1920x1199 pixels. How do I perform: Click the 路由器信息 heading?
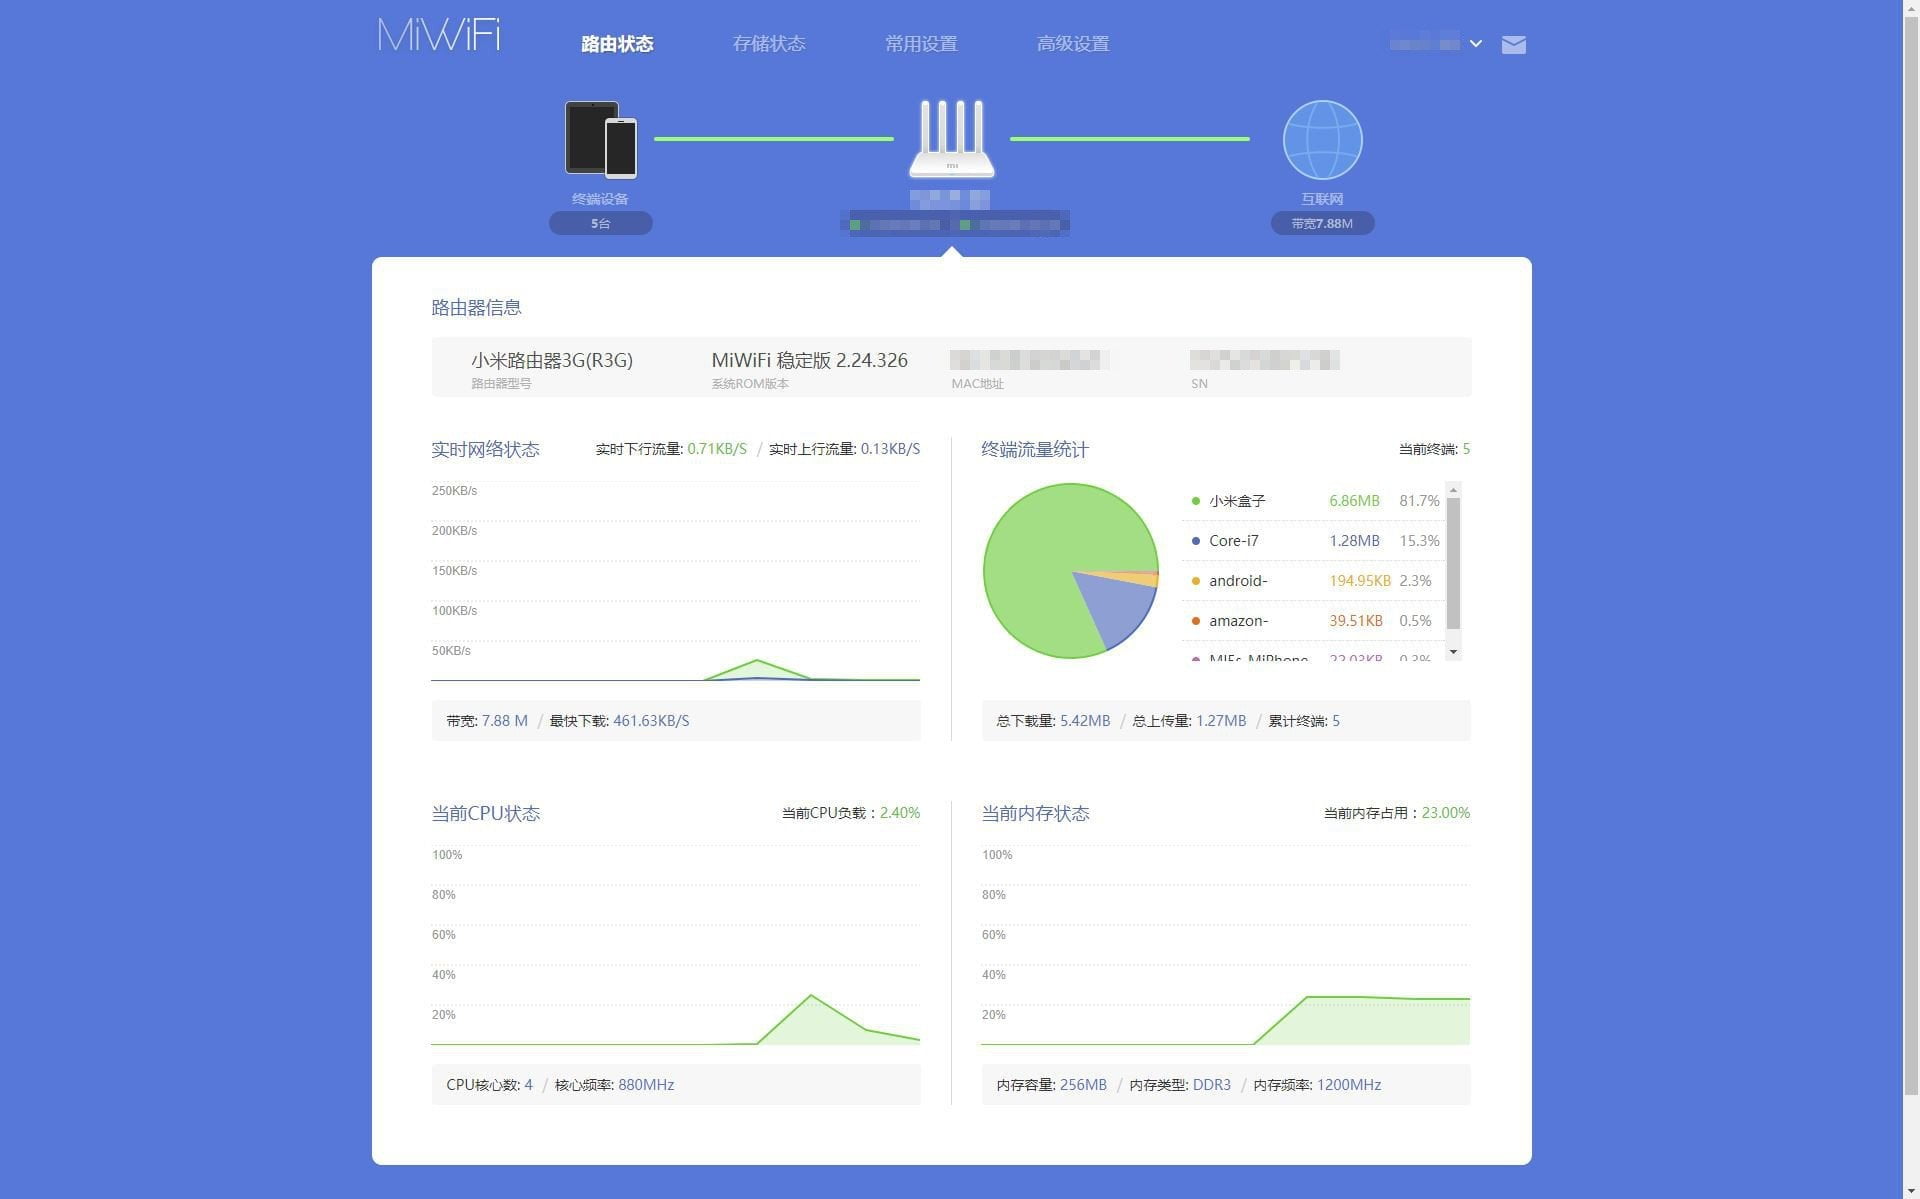coord(476,307)
